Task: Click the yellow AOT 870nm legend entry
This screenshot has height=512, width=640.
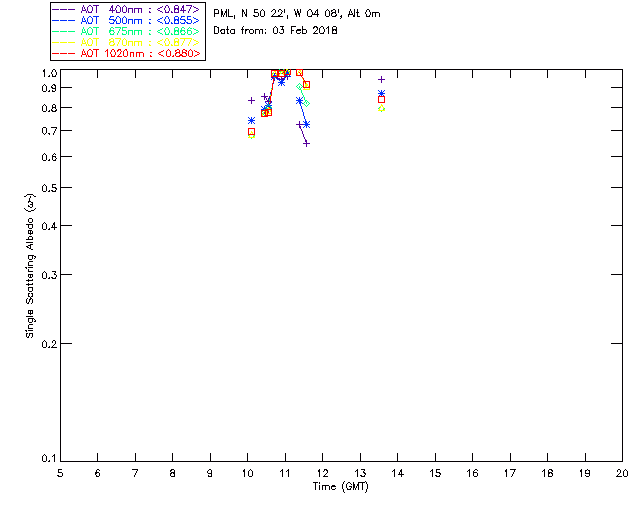Action: point(126,42)
